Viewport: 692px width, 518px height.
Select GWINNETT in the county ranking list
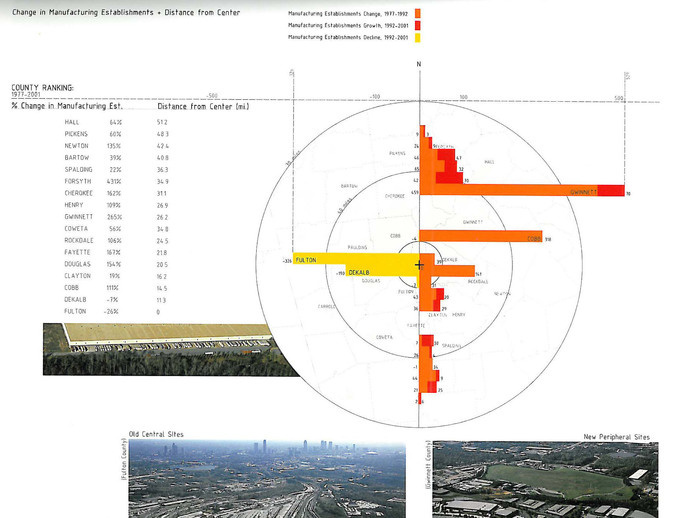(79, 217)
